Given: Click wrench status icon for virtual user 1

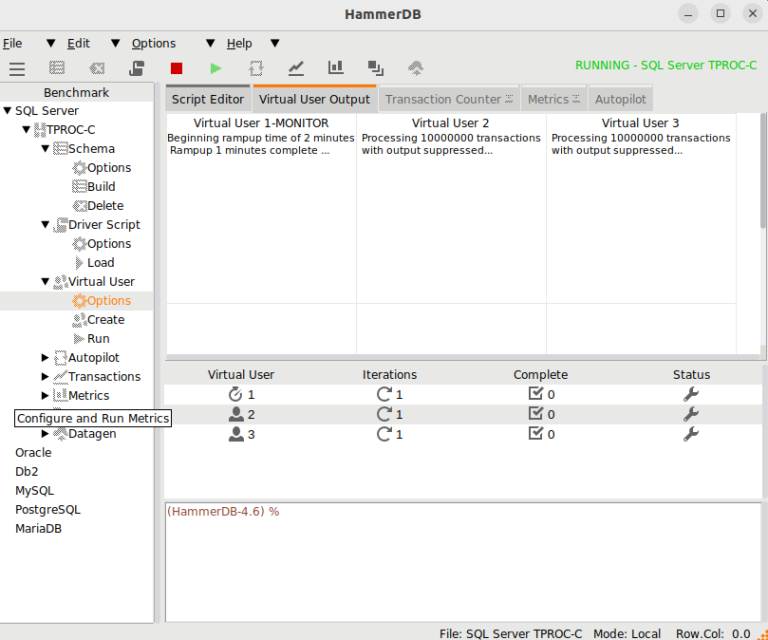Looking at the screenshot, I should click(690, 394).
